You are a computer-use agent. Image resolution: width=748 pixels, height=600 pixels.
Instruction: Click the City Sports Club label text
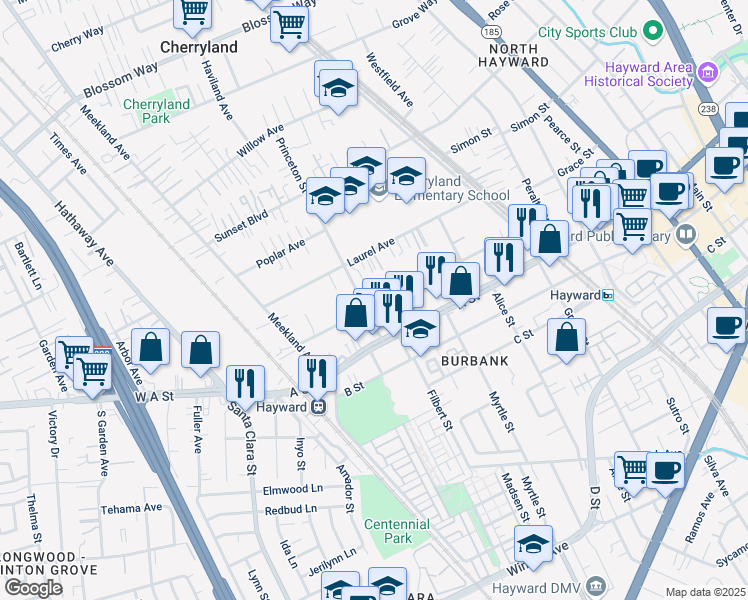coord(587,32)
